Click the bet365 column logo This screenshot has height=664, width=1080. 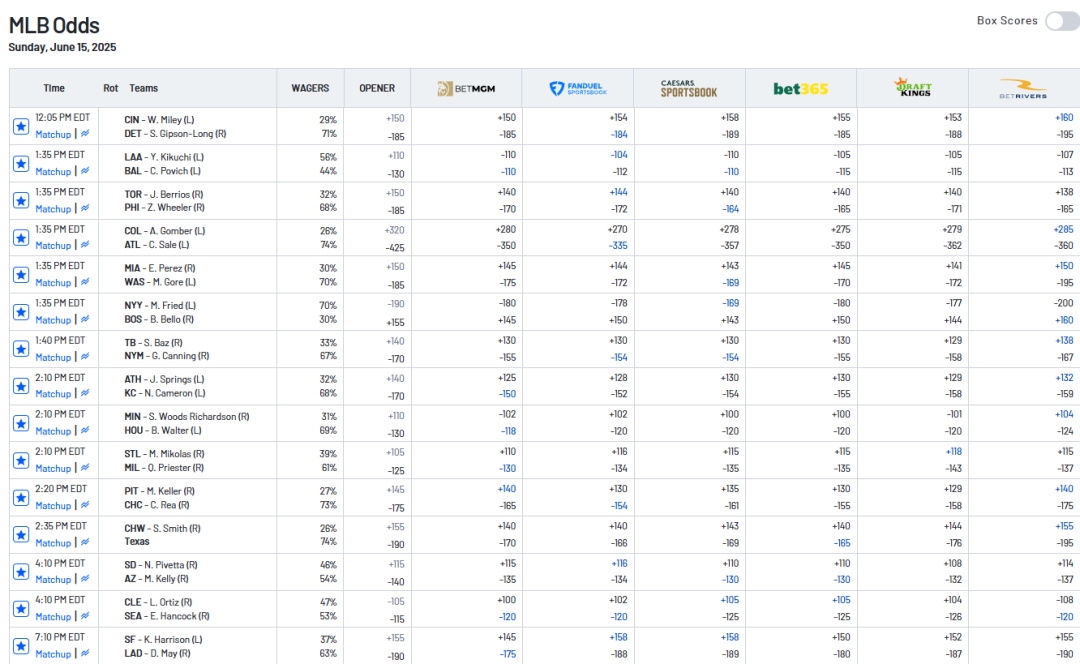coord(801,89)
